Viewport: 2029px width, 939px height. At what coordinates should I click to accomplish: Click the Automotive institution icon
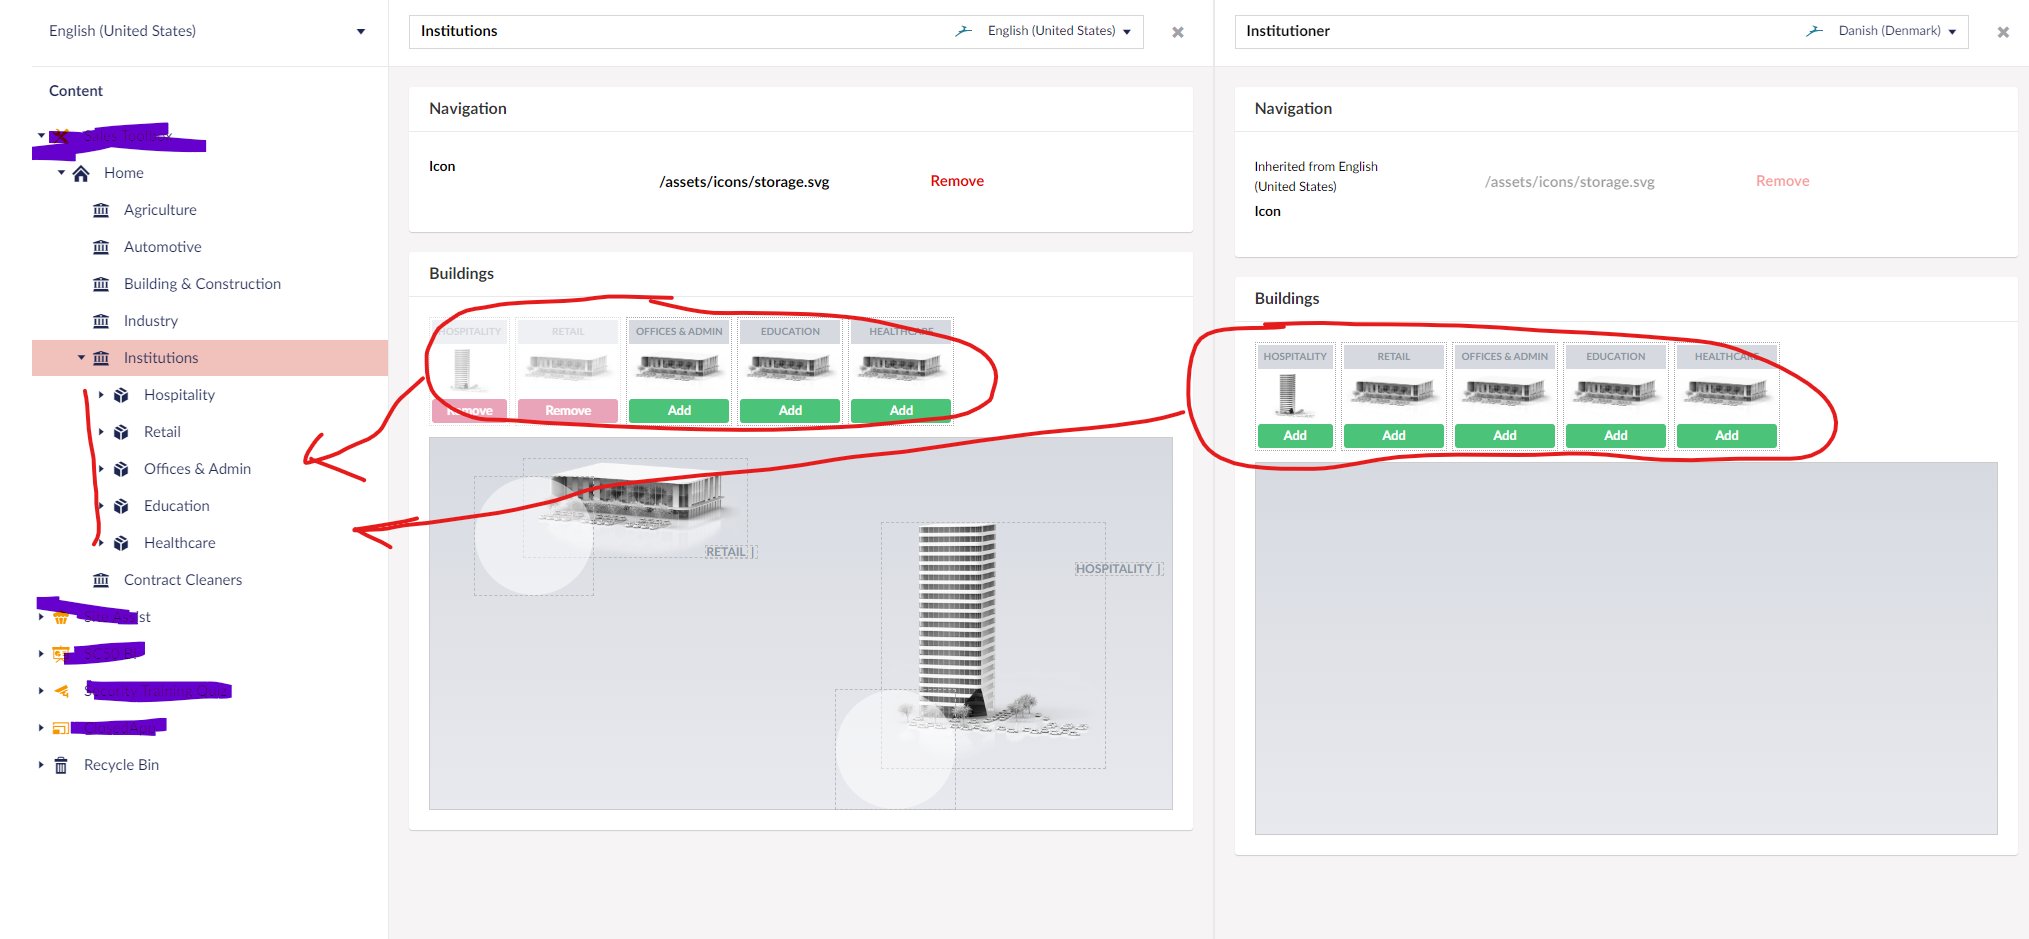click(x=101, y=247)
